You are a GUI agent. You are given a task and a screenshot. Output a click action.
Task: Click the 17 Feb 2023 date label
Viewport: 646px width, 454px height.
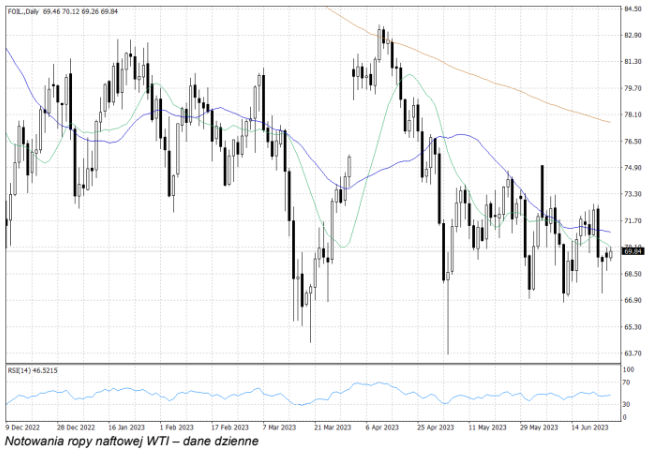230,427
